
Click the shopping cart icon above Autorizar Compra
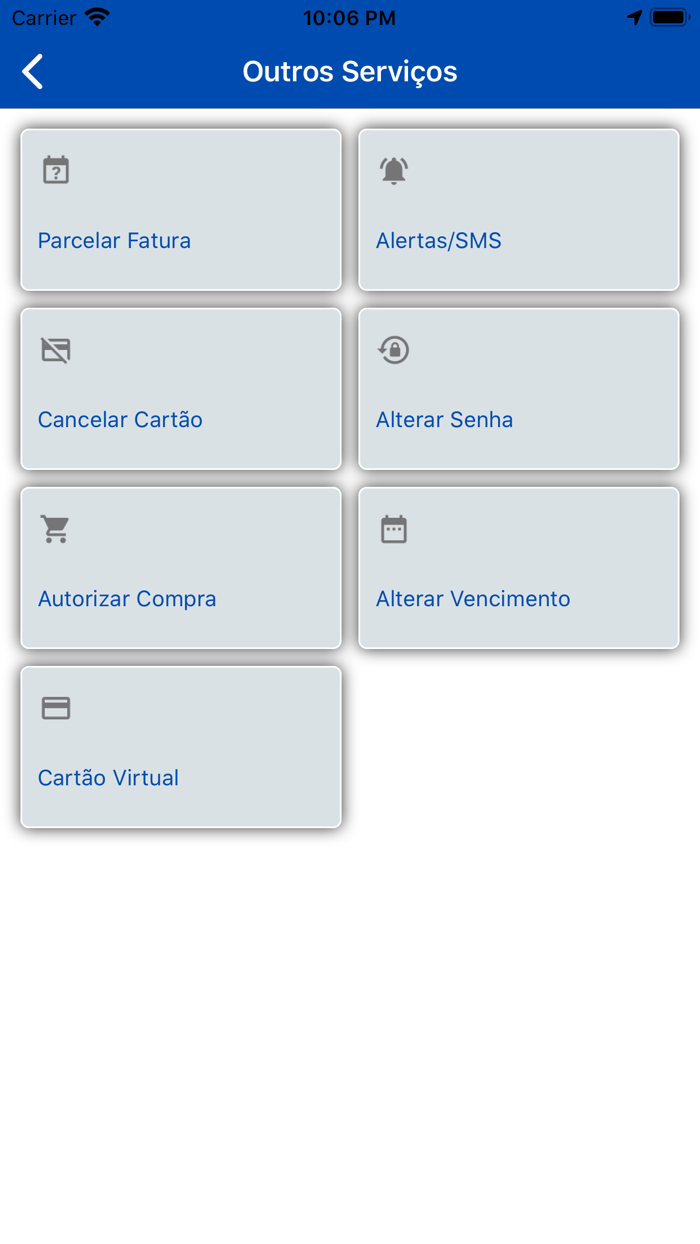pos(55,528)
